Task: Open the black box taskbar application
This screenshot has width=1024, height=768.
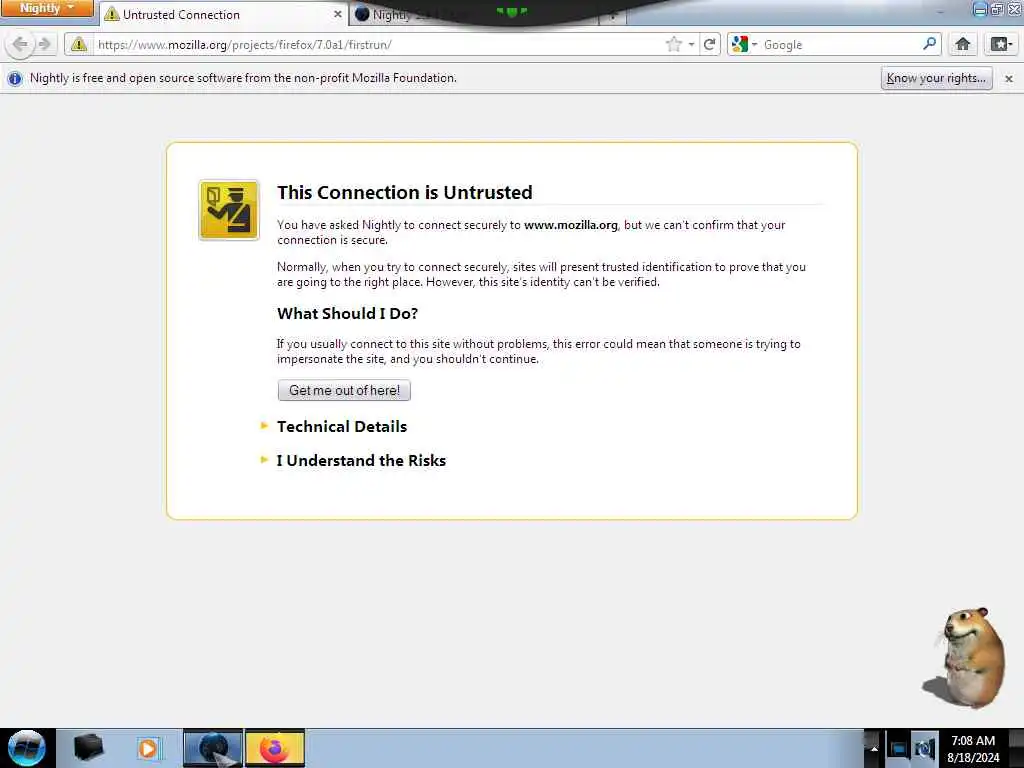Action: [88, 747]
